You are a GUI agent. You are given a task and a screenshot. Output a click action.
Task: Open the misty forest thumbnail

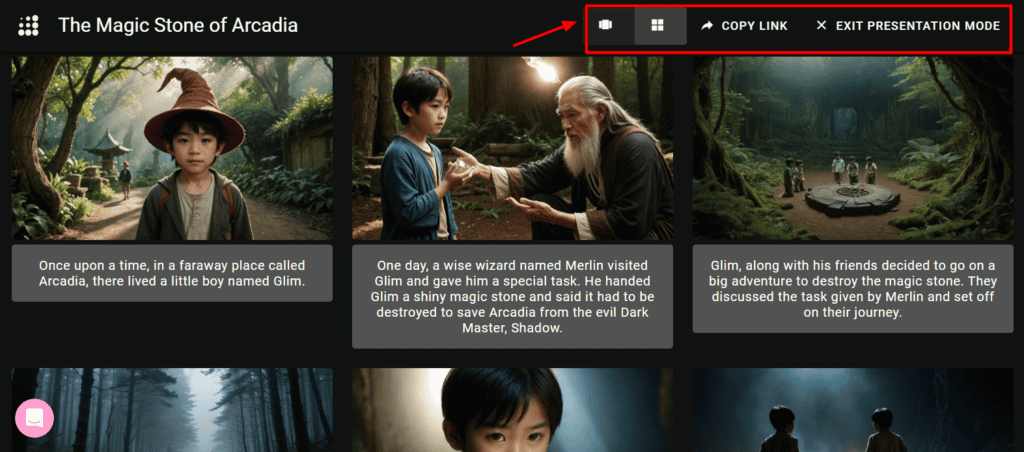coord(172,410)
